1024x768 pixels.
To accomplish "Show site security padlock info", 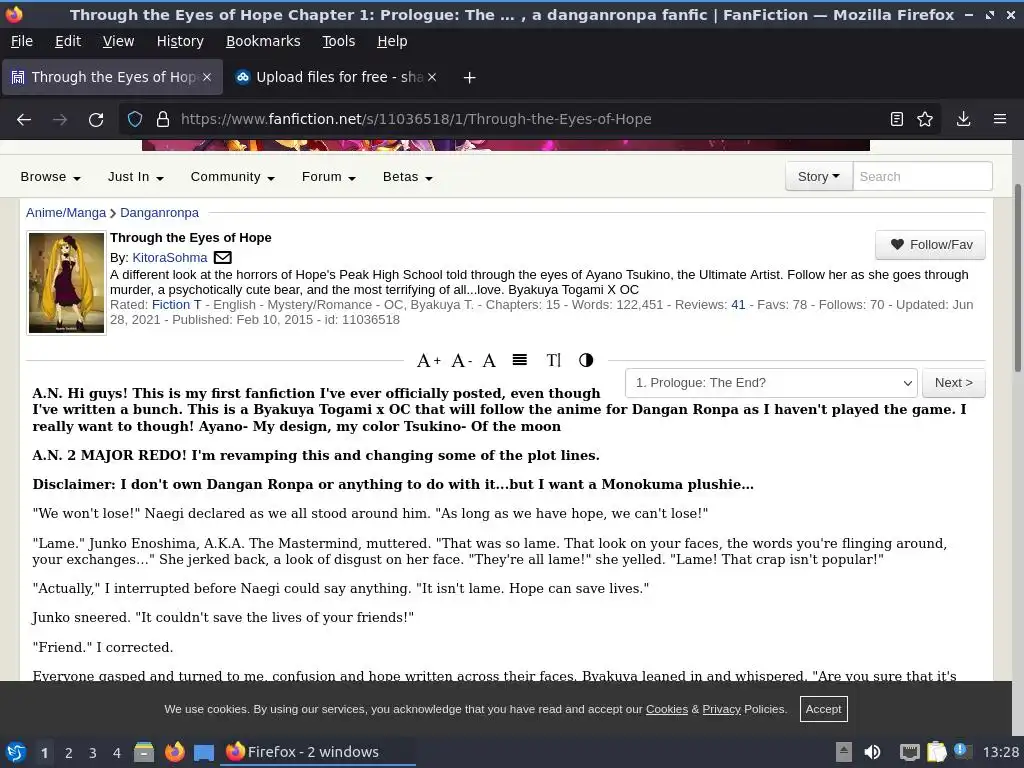I will click(163, 119).
